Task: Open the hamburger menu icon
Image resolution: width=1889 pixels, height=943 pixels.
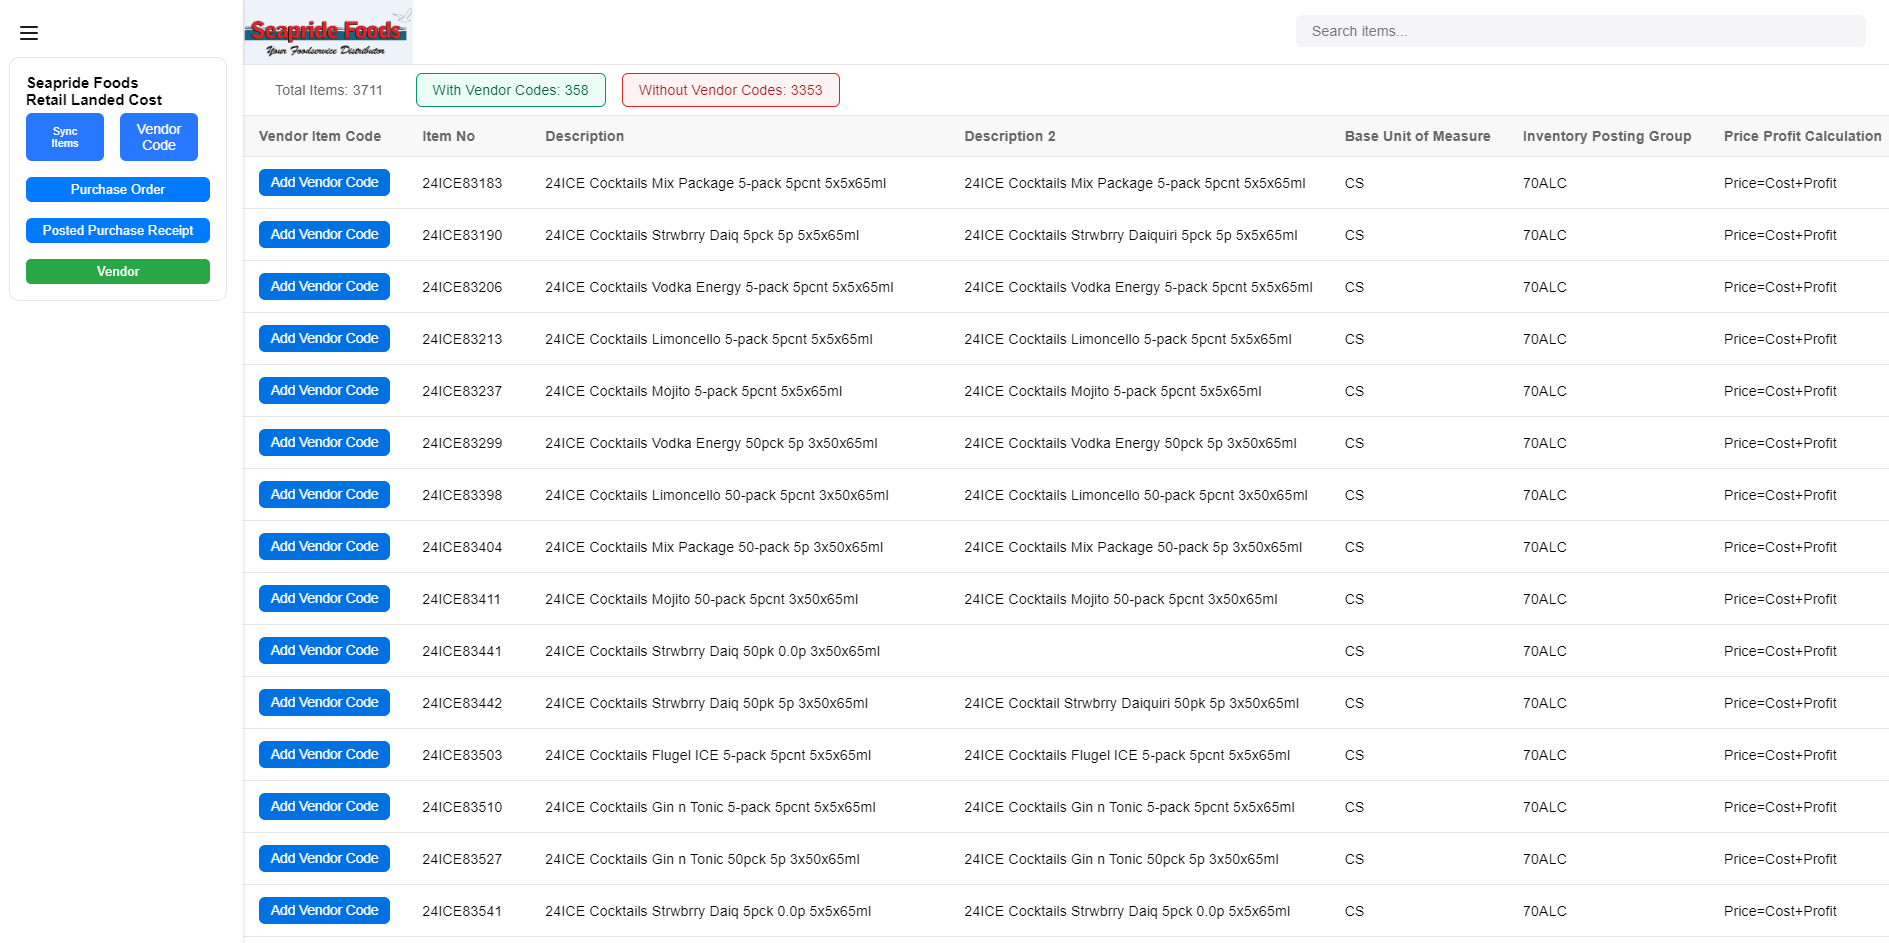Action: coord(29,33)
